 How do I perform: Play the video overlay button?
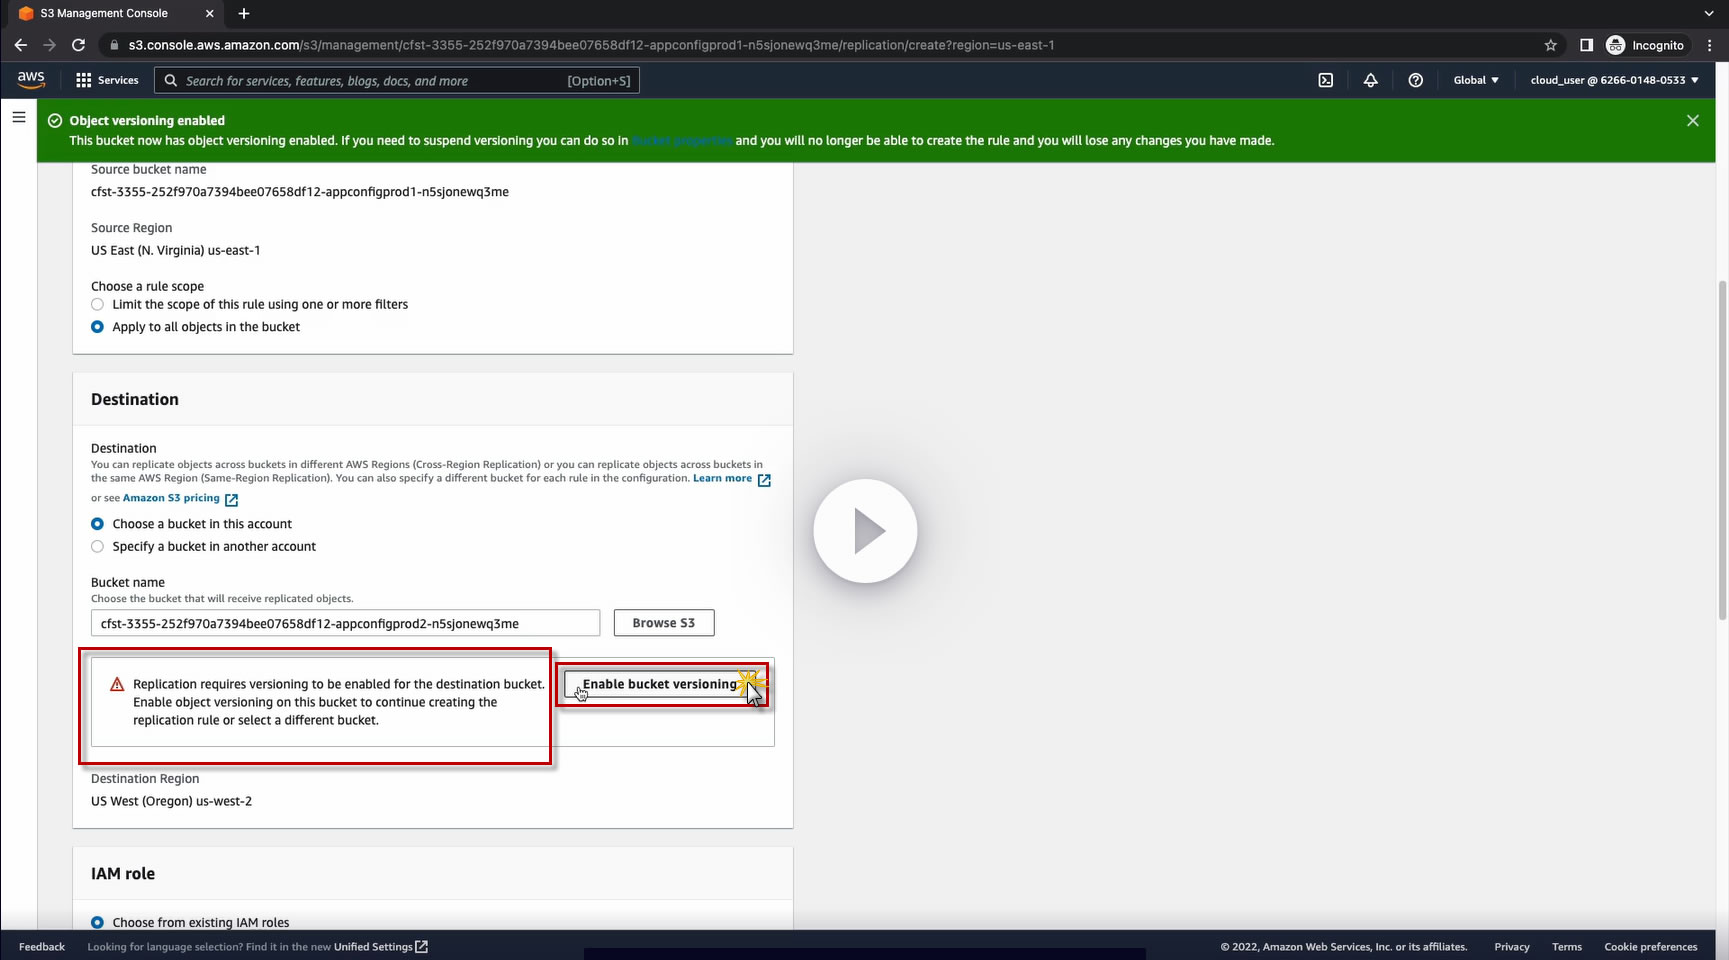[865, 531]
